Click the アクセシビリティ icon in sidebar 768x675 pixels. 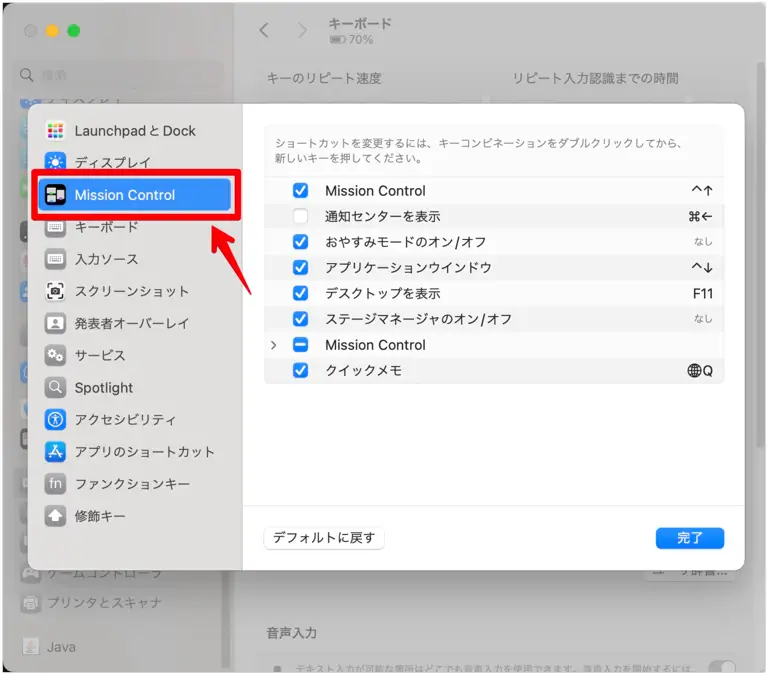tap(55, 420)
